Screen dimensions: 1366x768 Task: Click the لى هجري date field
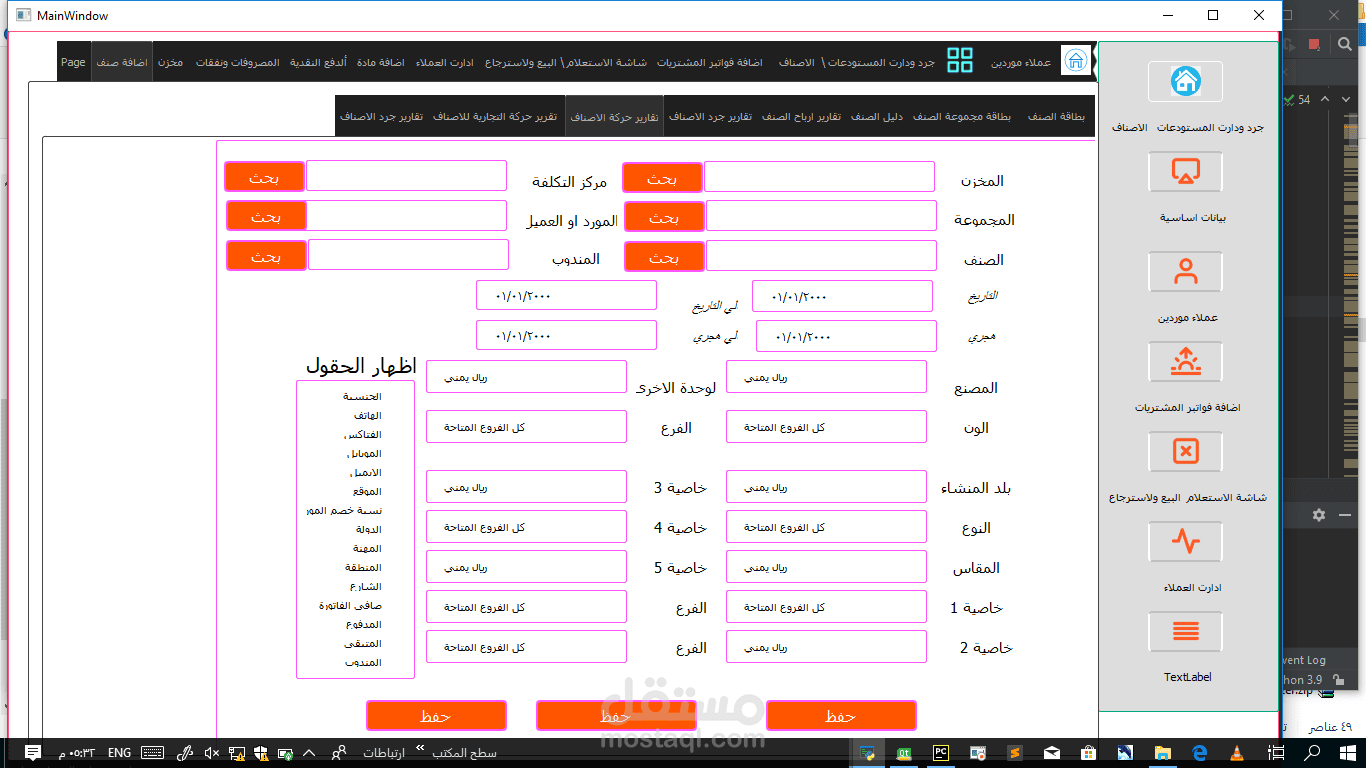(566, 336)
